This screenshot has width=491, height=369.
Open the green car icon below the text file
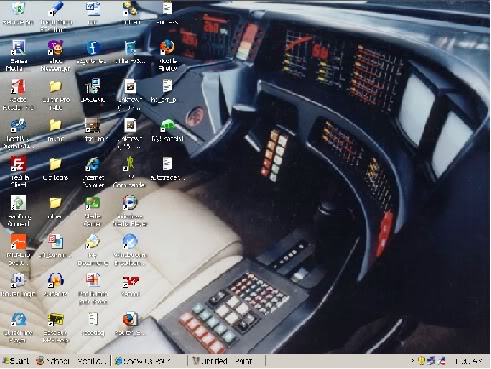coord(167,125)
